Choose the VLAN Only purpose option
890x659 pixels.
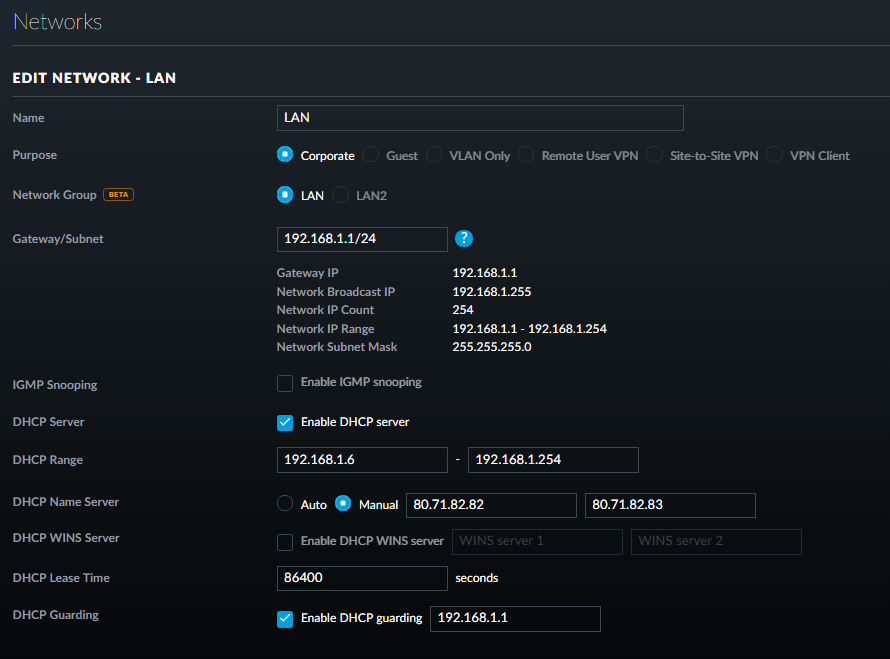(434, 155)
